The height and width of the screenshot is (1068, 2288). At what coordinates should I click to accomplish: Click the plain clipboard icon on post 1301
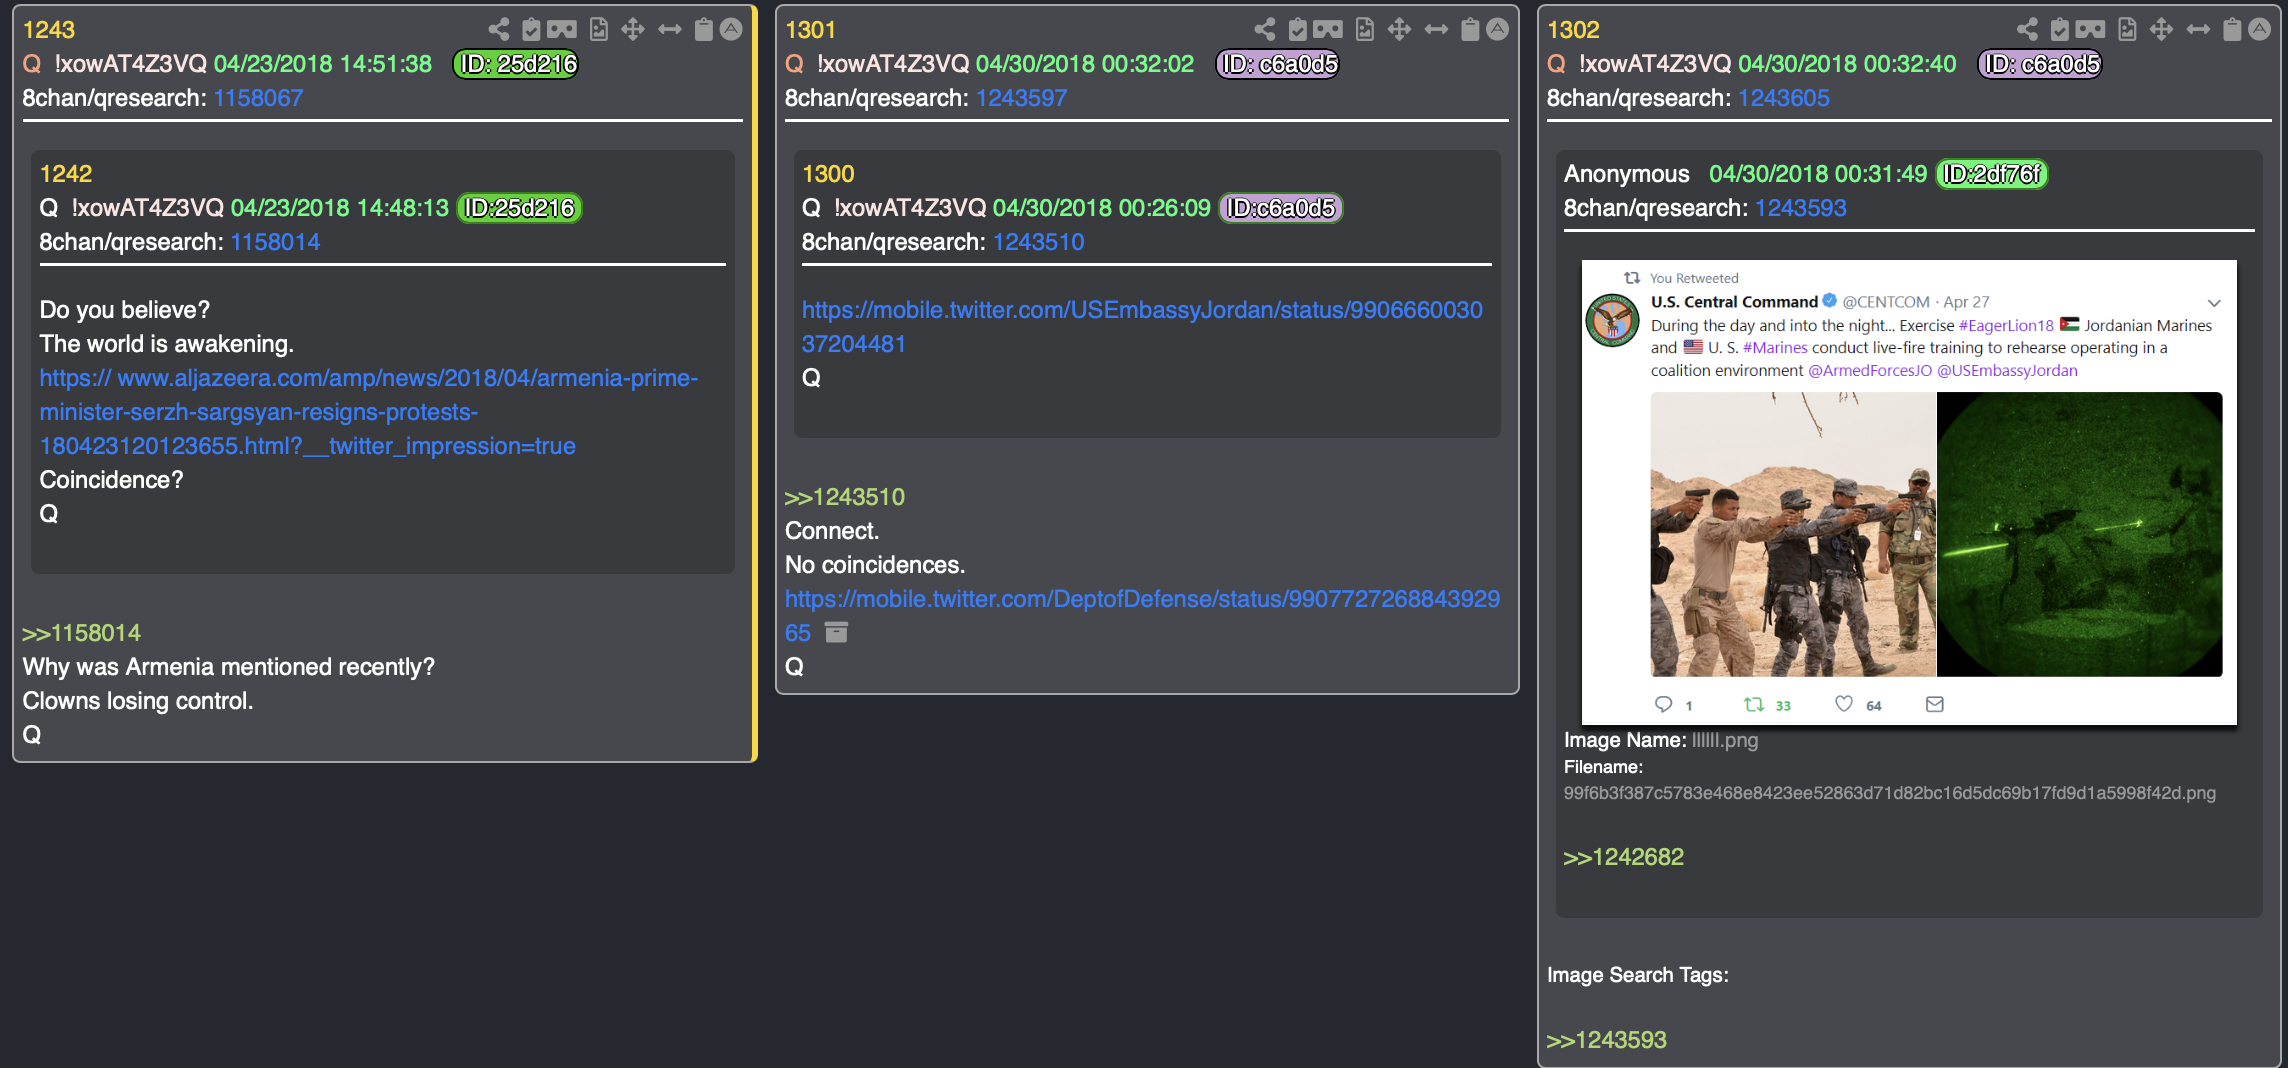tap(1470, 30)
